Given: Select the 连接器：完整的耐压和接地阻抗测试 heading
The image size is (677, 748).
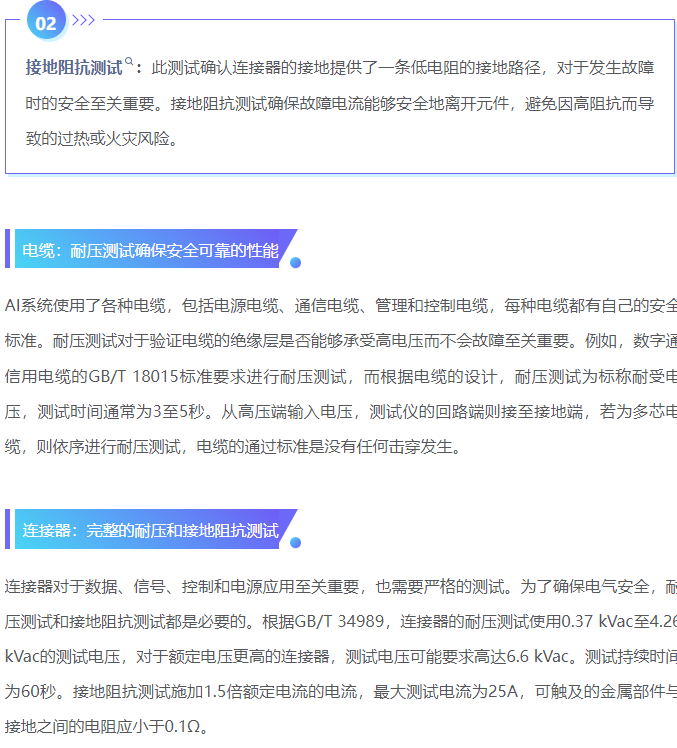Looking at the screenshot, I should pyautogui.click(x=151, y=530).
